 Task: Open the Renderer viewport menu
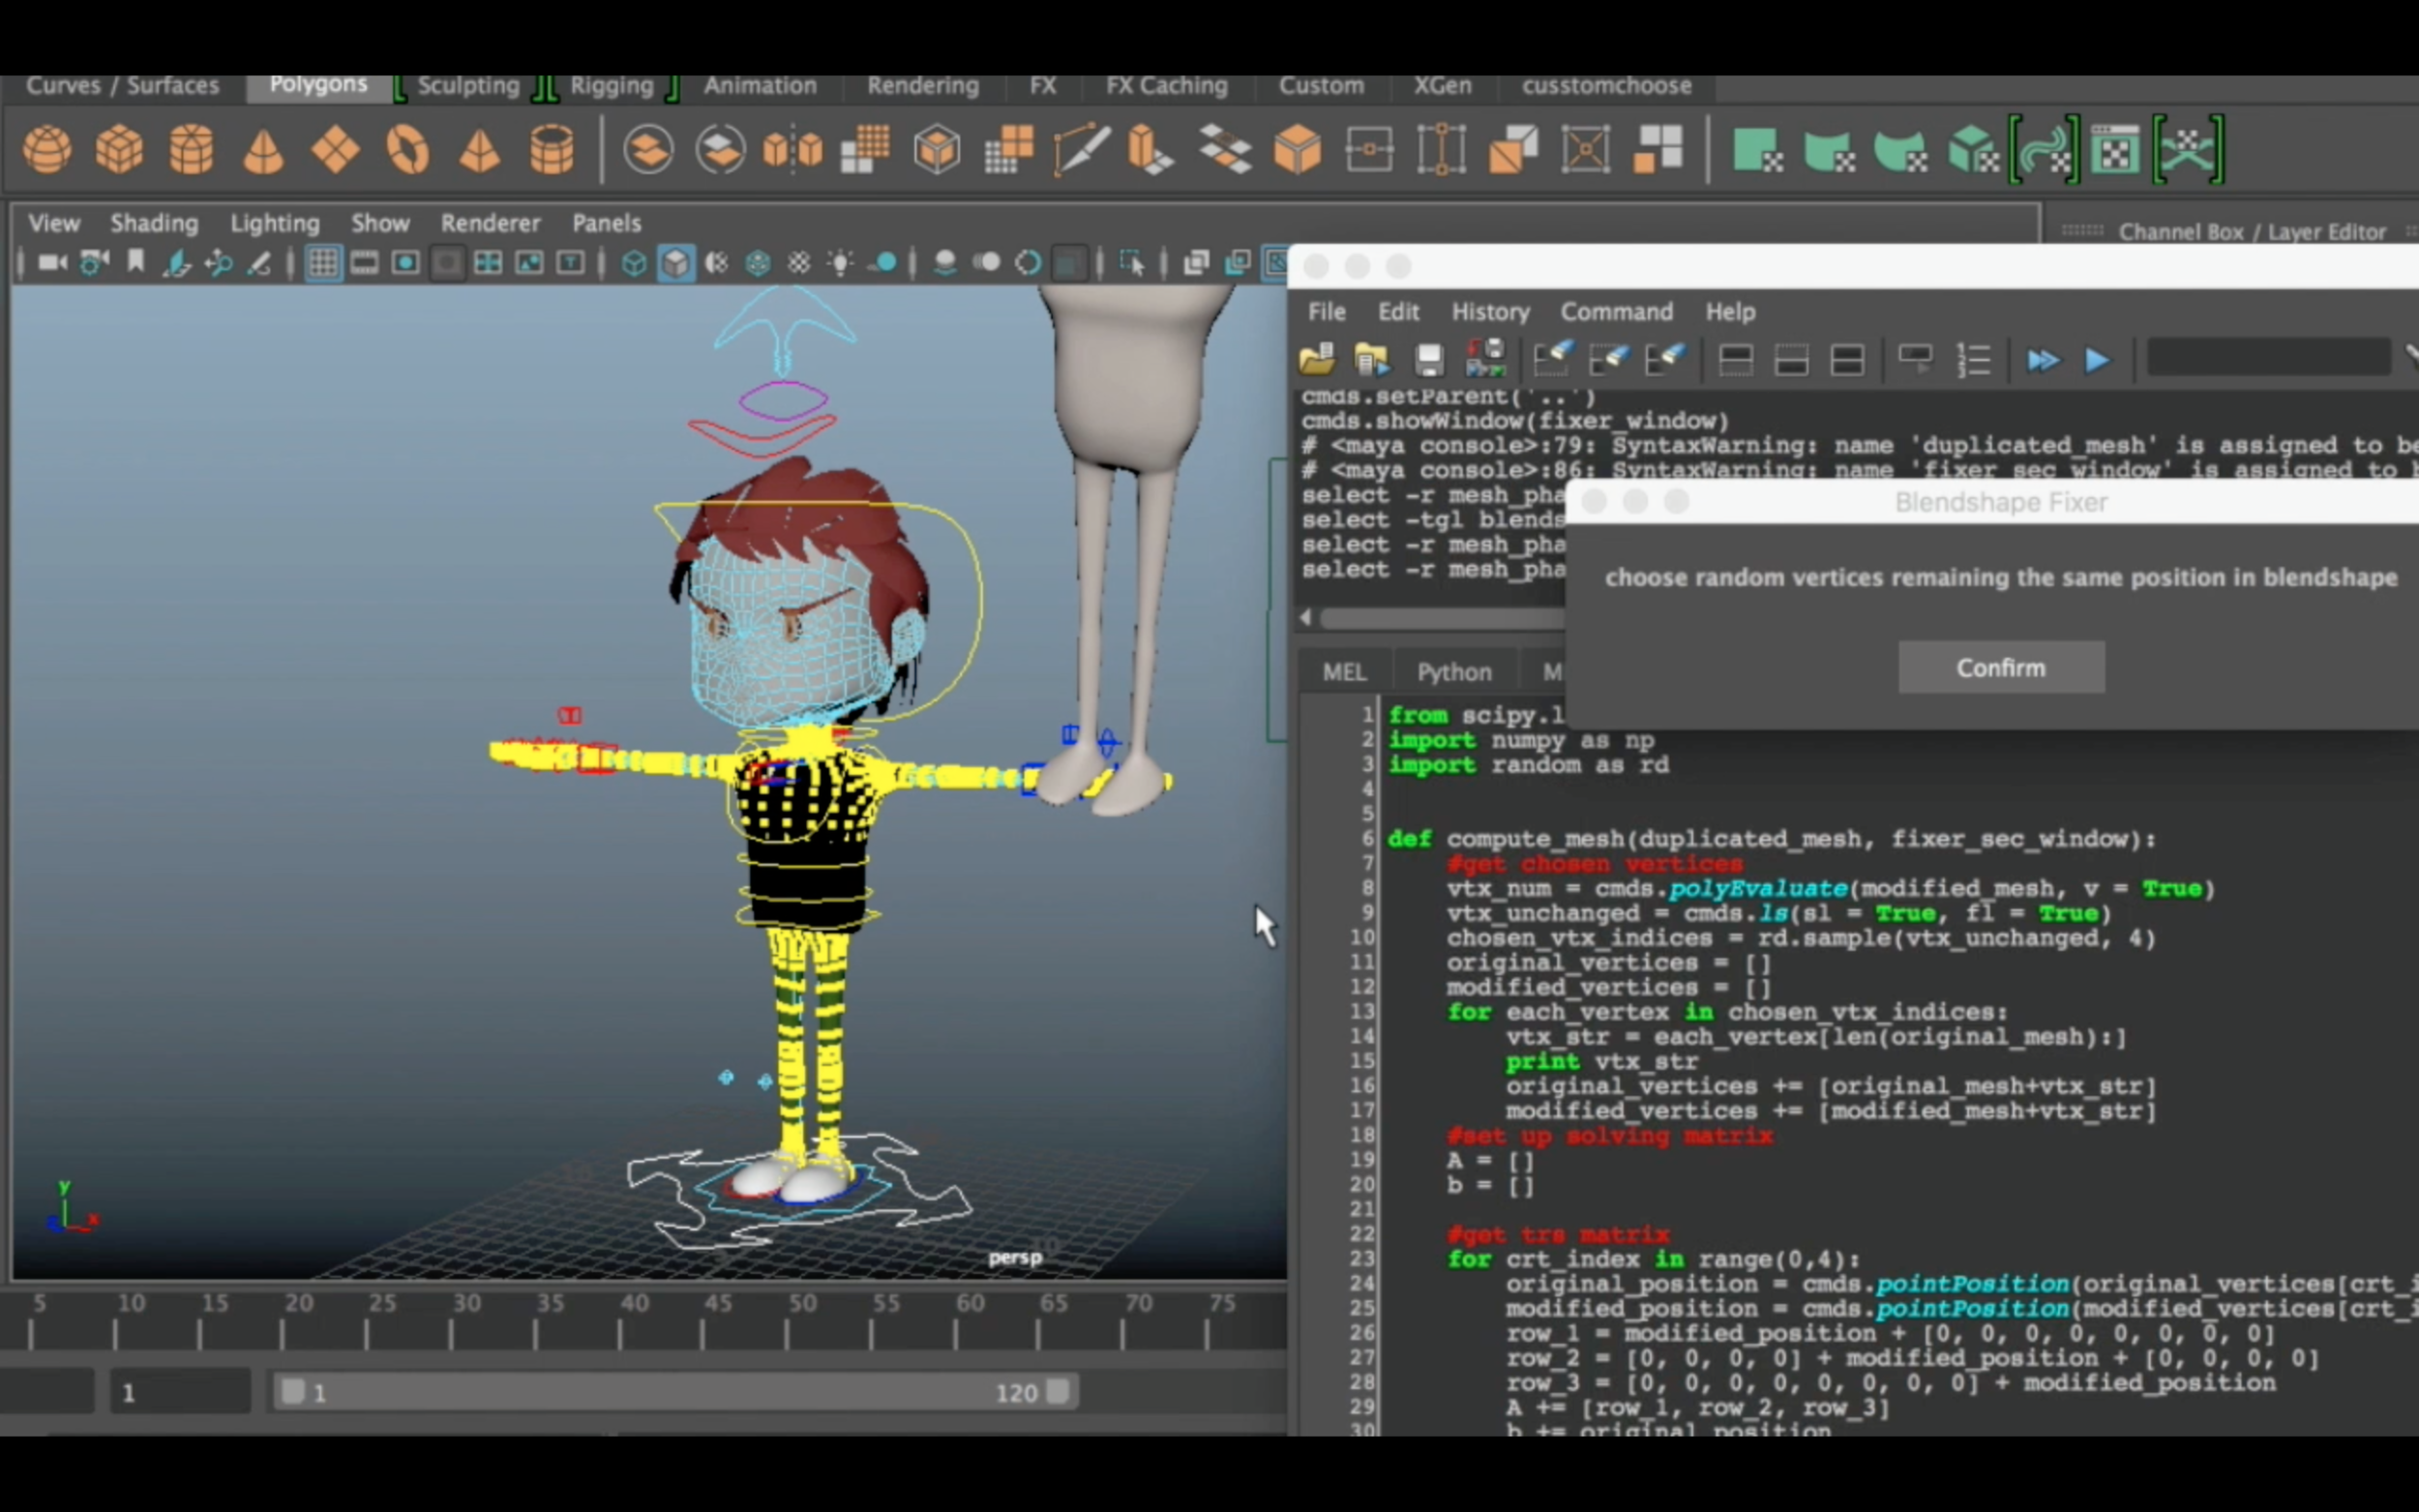click(490, 223)
